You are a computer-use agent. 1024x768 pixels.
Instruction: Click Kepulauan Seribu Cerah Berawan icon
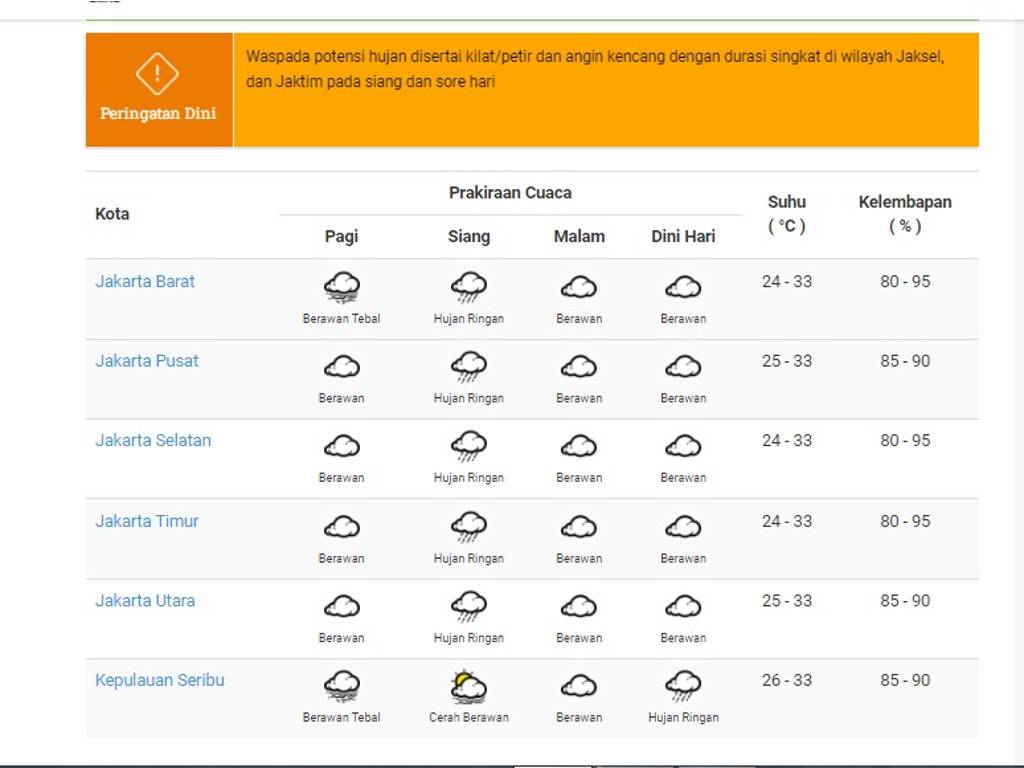[x=468, y=687]
